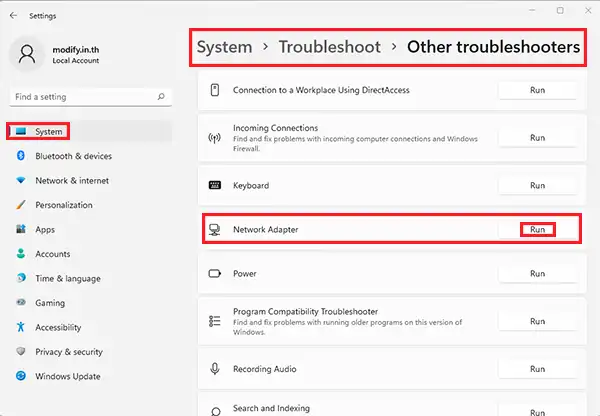Click Troubleshoot in the breadcrumb
The height and width of the screenshot is (416, 600).
click(x=329, y=47)
